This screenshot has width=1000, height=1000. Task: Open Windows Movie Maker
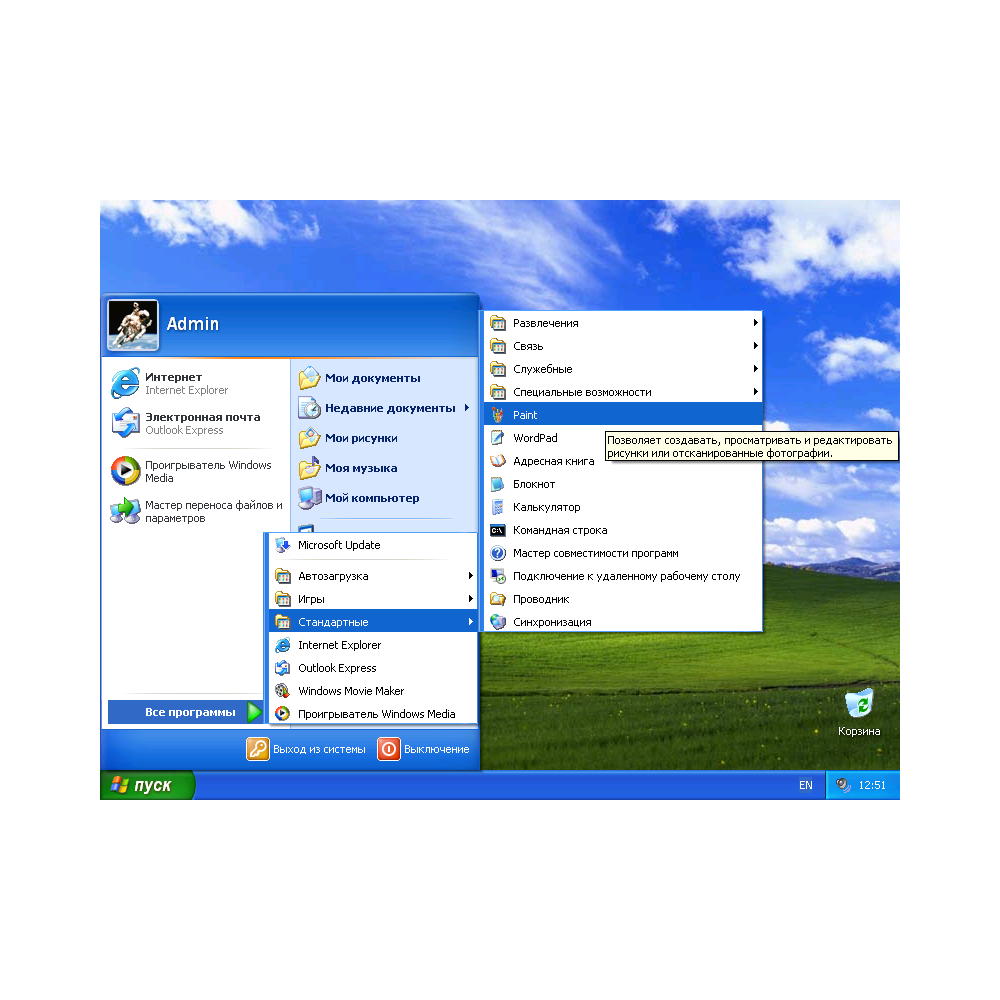coord(373,691)
